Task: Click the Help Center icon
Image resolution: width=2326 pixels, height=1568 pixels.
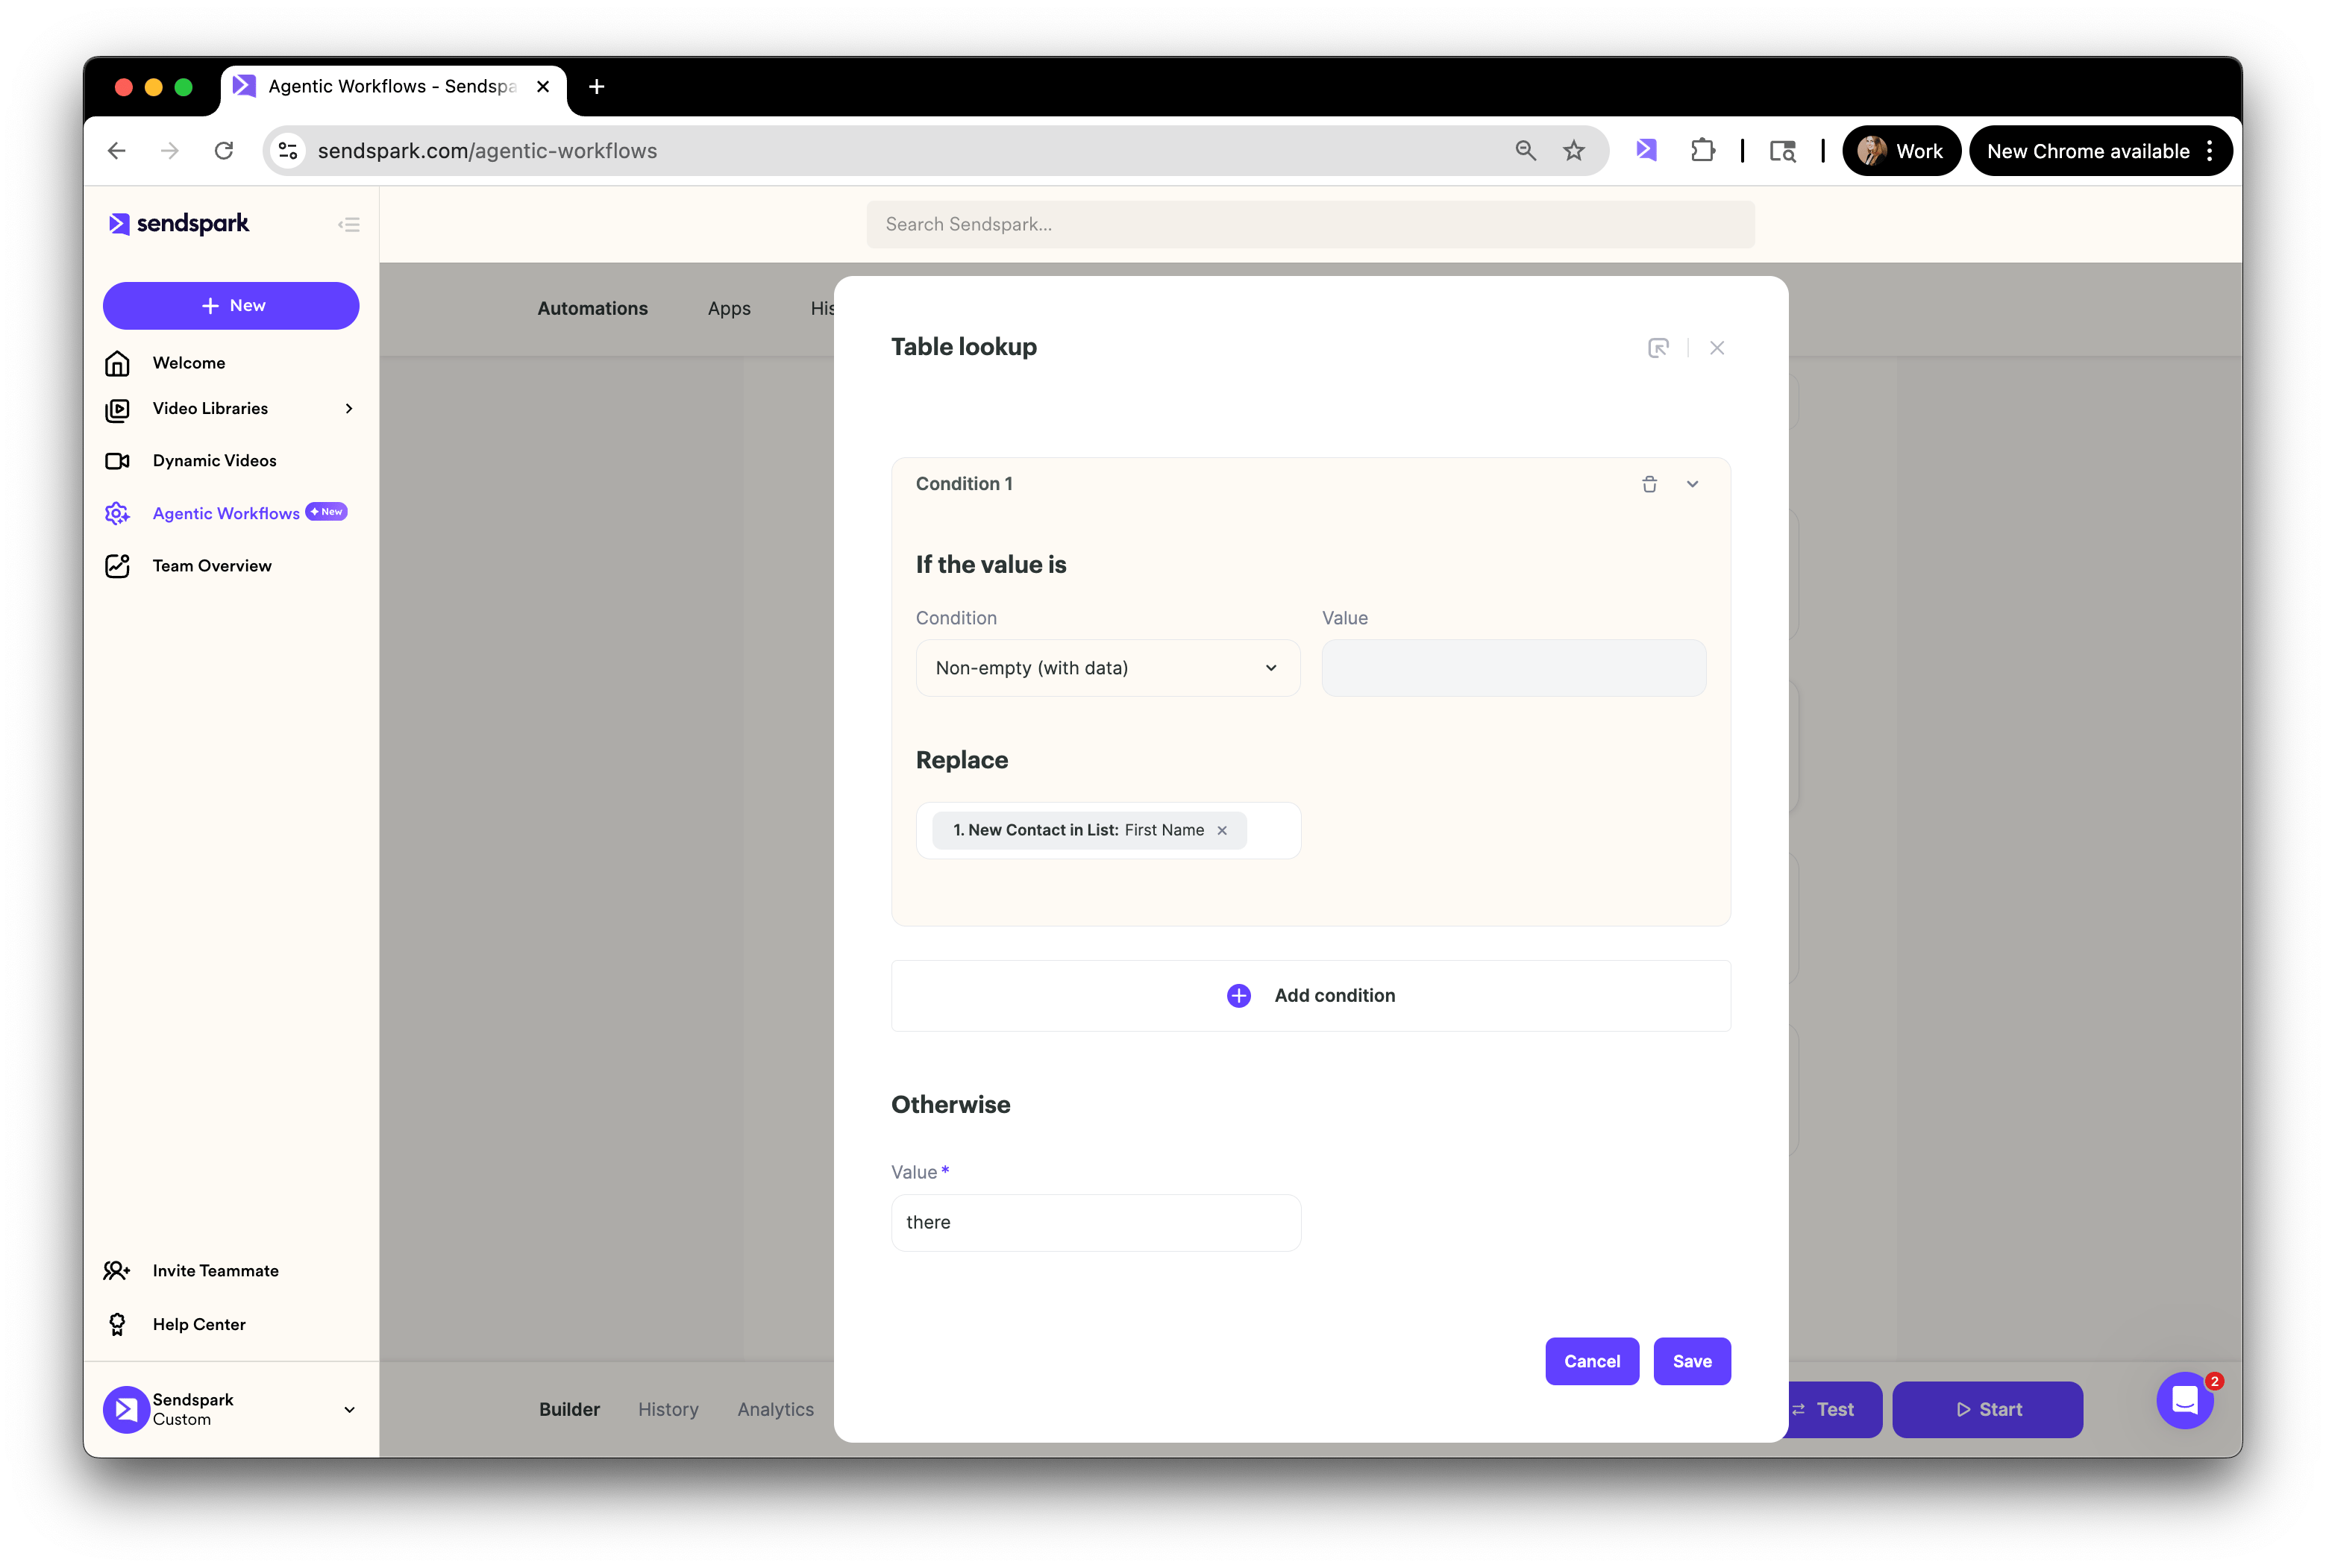Action: coord(117,1324)
